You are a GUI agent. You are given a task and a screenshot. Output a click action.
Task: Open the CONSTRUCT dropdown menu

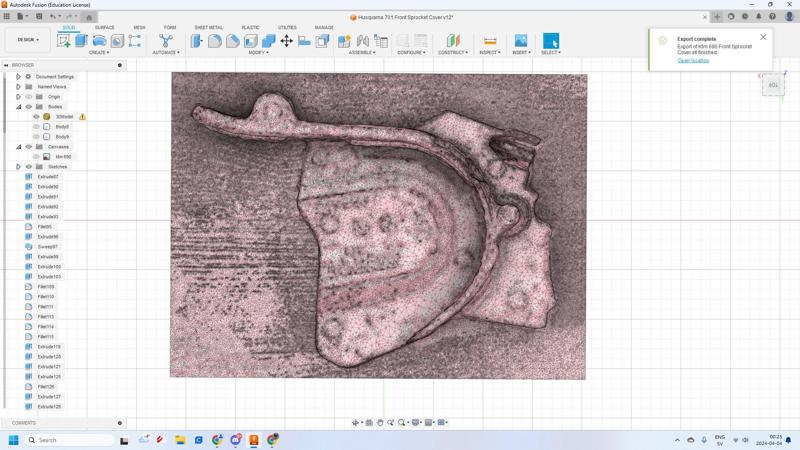point(453,53)
